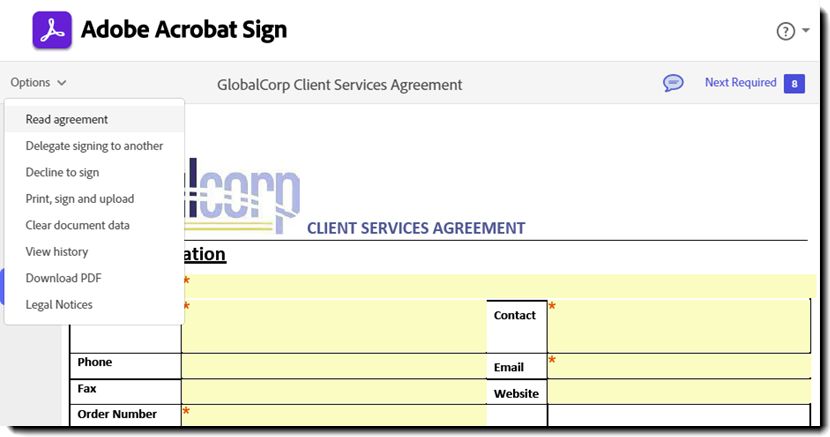Screen dimensions: 830x437
Task: Click the comment speech bubble icon
Action: (673, 83)
